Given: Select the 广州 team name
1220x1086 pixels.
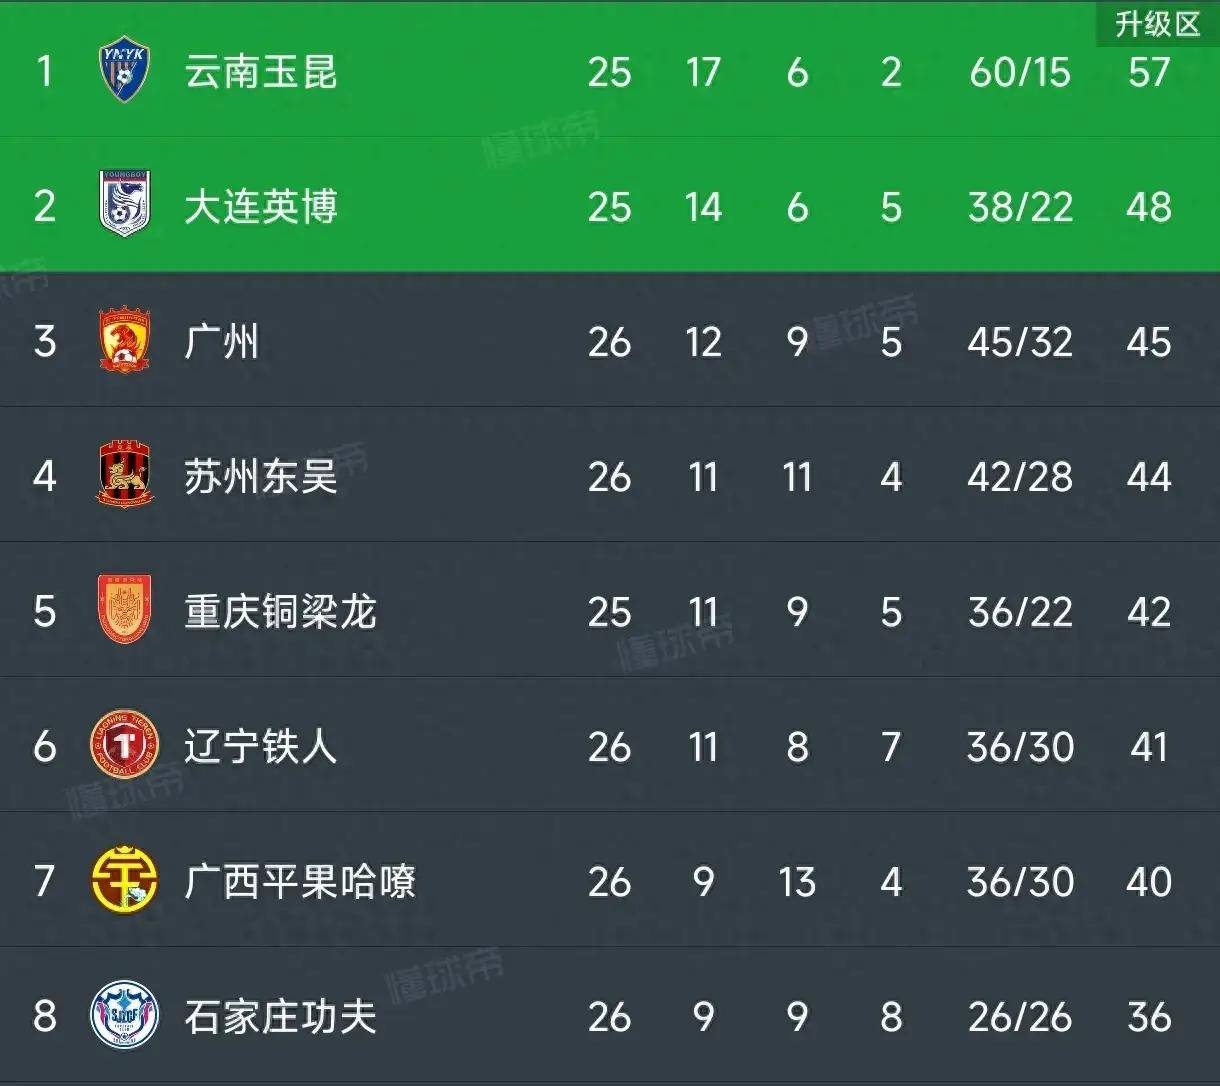Looking at the screenshot, I should point(222,342).
